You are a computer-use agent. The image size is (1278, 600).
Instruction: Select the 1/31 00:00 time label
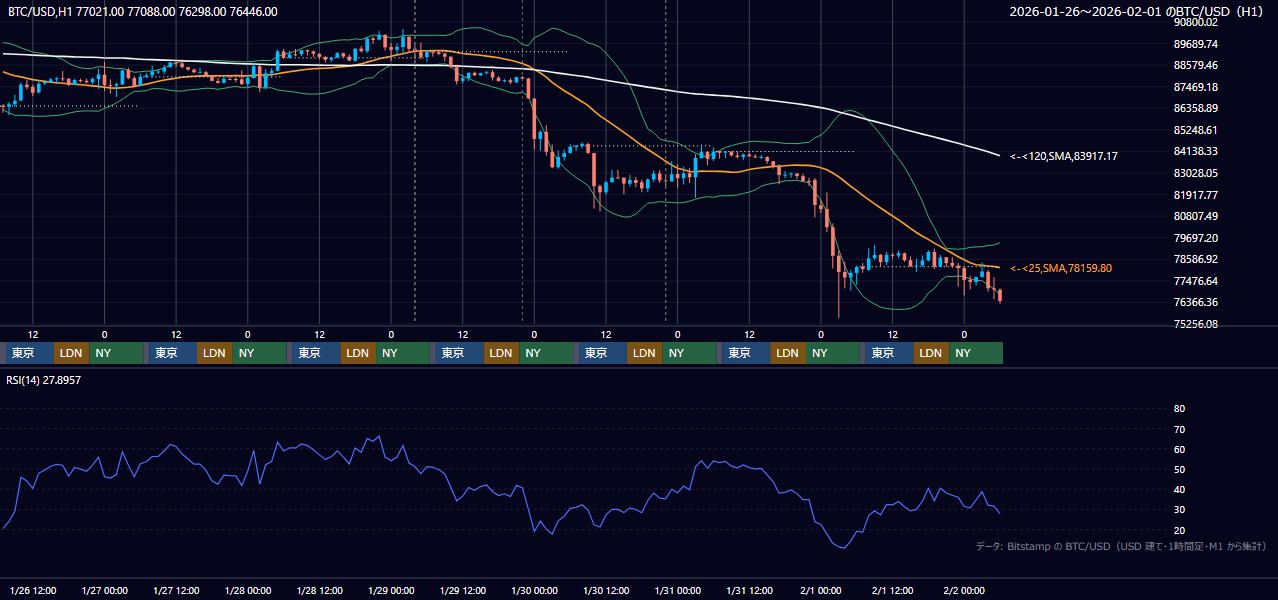pos(678,590)
